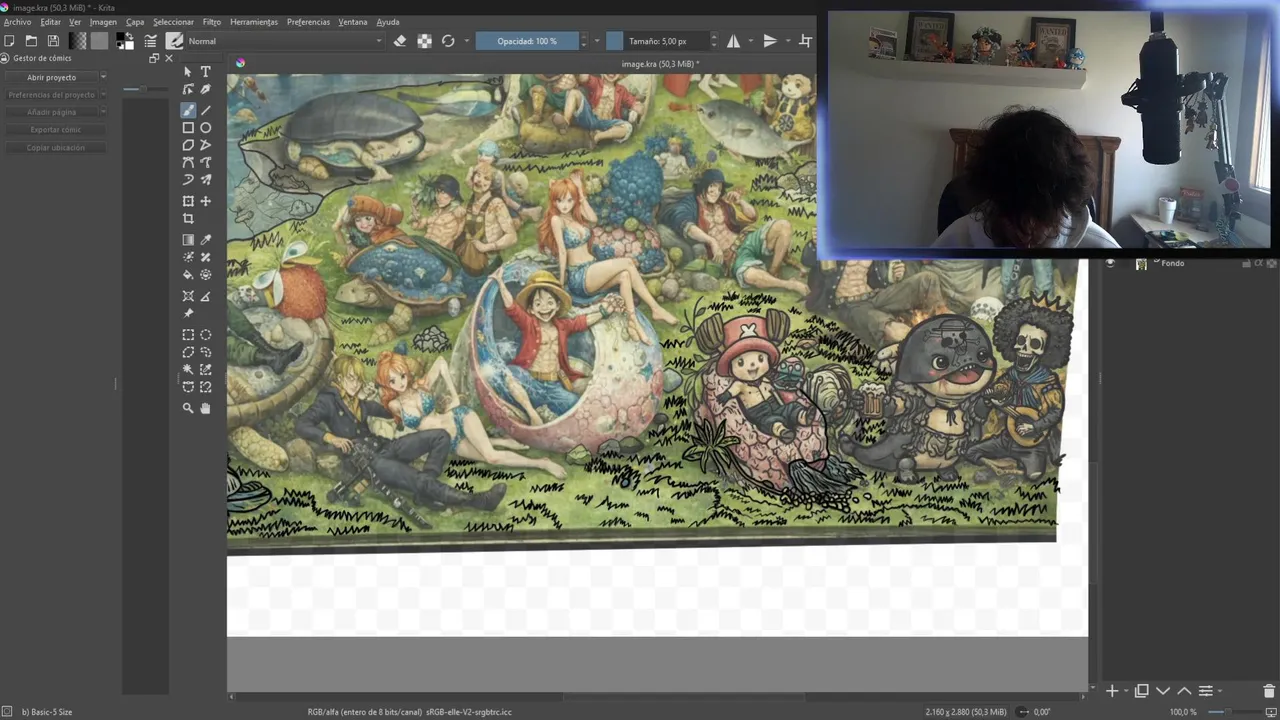Screen dimensions: 1280x720
Task: Select the Bezier Curve tool
Action: (x=188, y=162)
